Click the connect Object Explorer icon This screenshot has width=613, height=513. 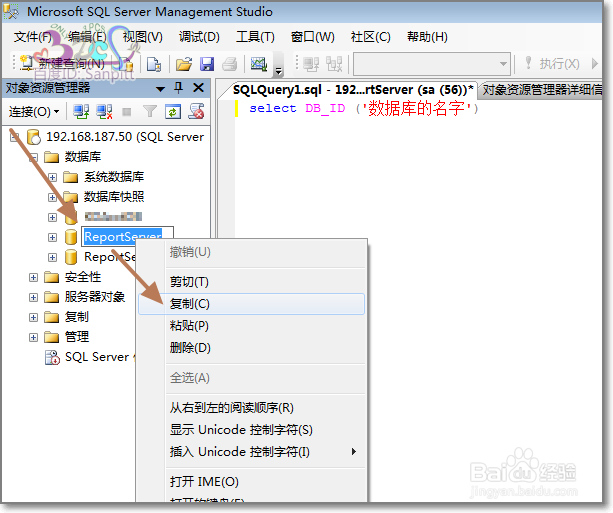[x=81, y=112]
